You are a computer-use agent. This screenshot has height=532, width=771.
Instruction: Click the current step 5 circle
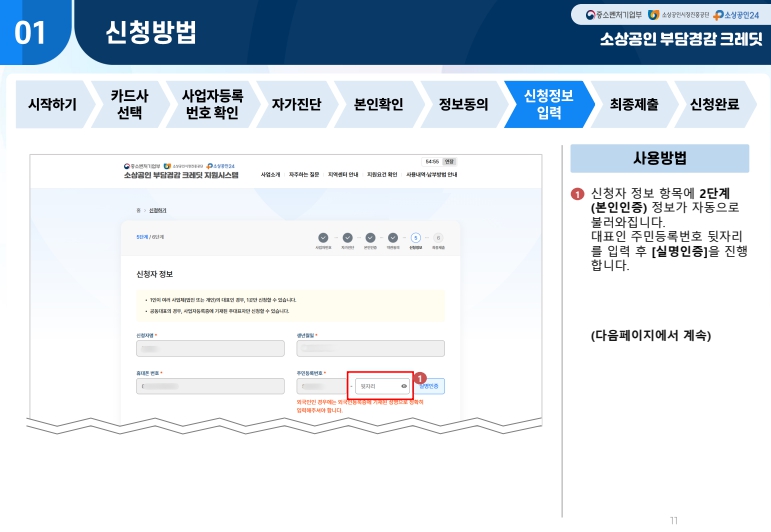pyautogui.click(x=415, y=238)
